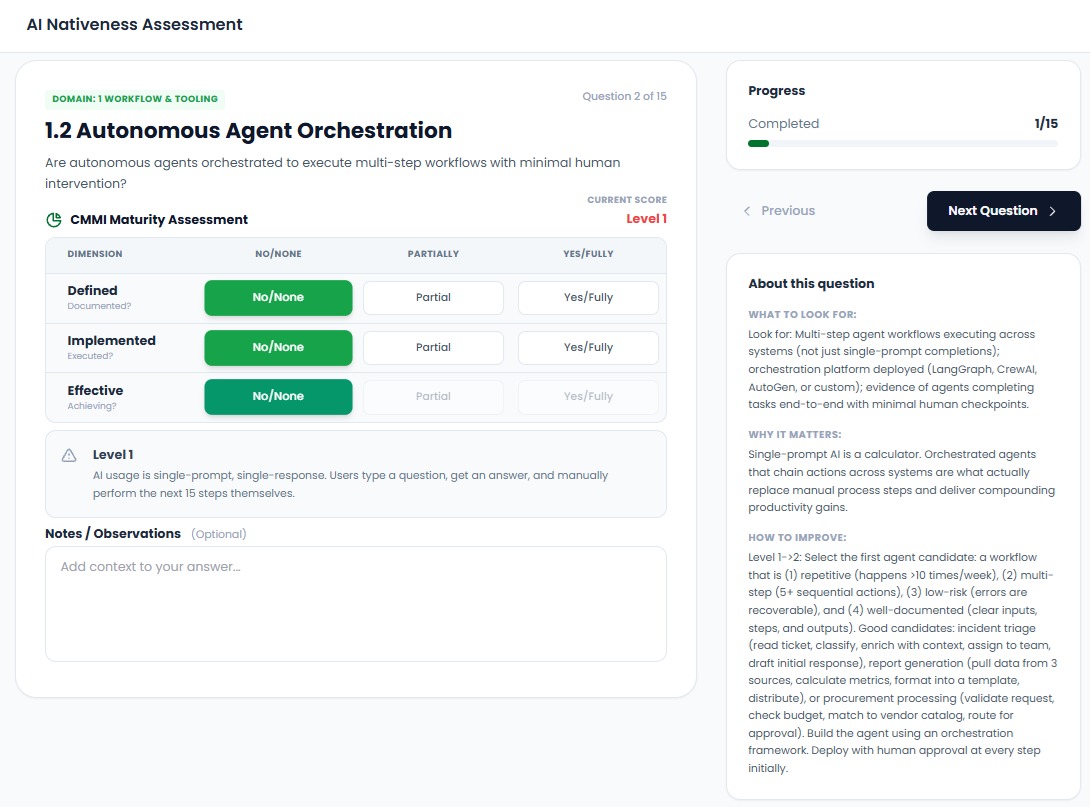Viewport: 1090px width, 807px height.
Task: Click the Completed progress bar
Action: pyautogui.click(x=903, y=144)
